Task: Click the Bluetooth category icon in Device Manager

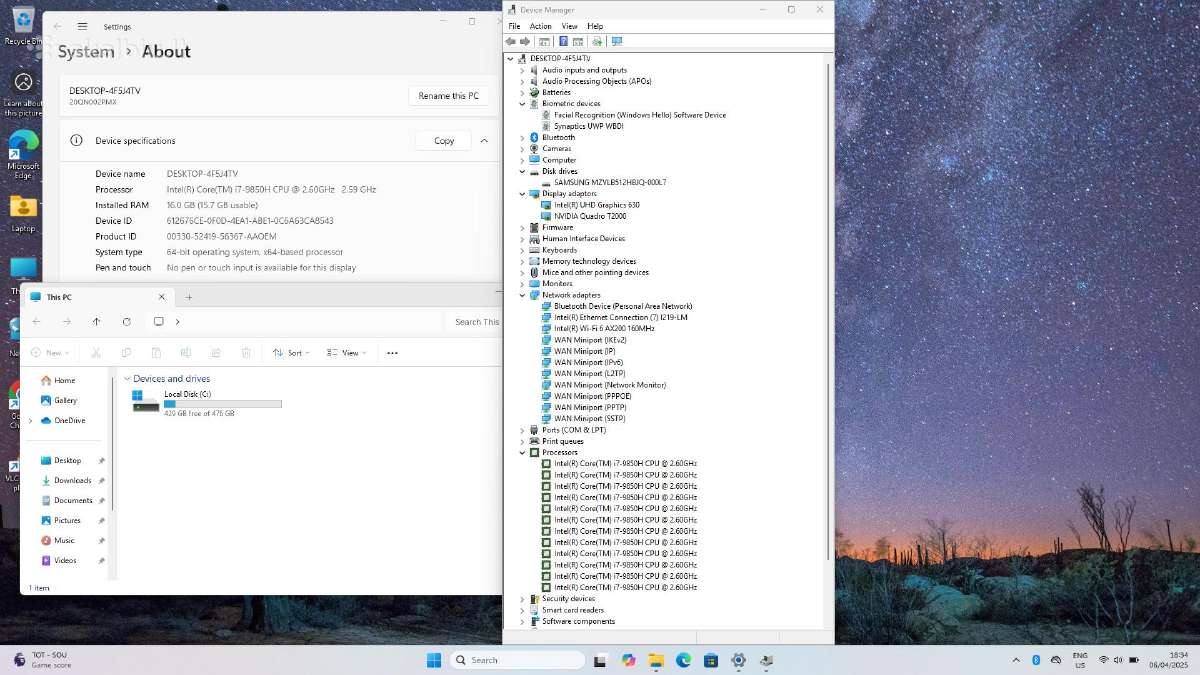Action: click(x=534, y=137)
